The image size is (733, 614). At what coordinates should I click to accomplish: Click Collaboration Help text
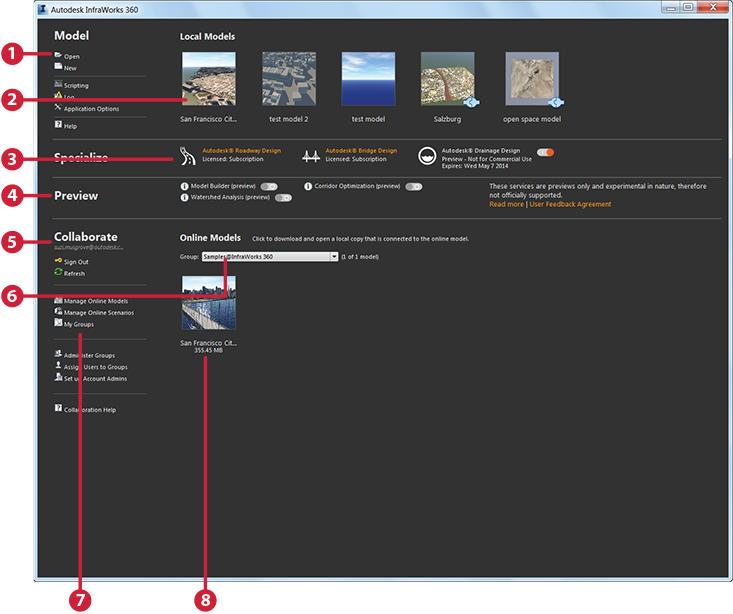coord(90,410)
